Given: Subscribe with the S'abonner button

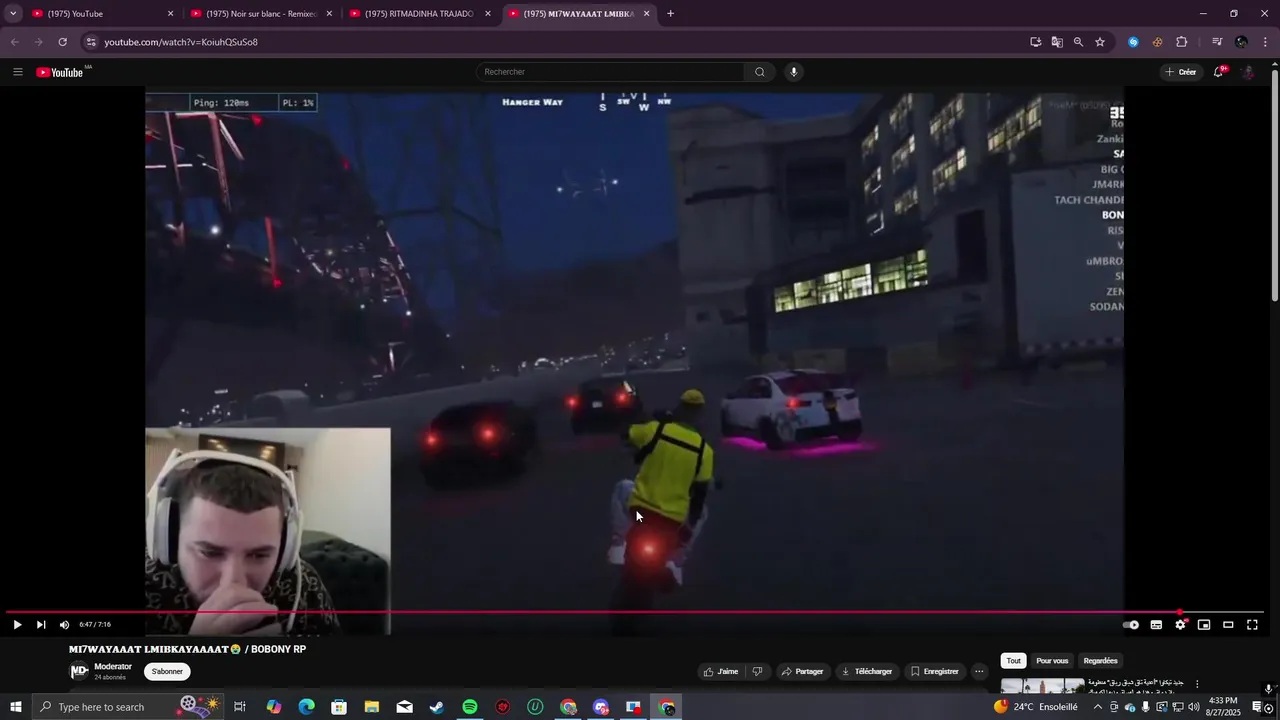Looking at the screenshot, I should 167,672.
